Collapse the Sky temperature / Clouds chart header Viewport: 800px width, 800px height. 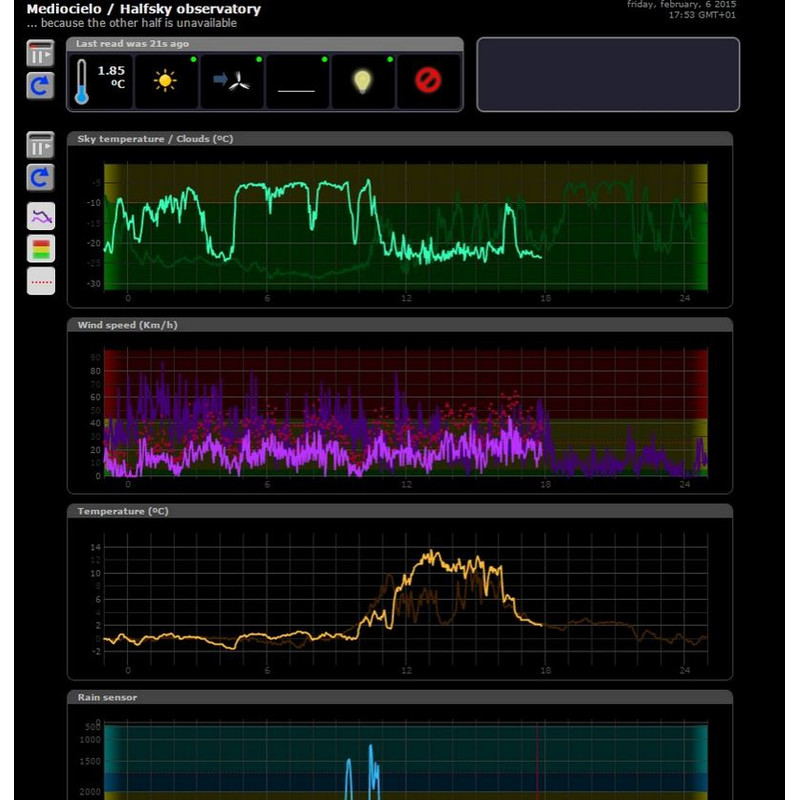(x=399, y=139)
